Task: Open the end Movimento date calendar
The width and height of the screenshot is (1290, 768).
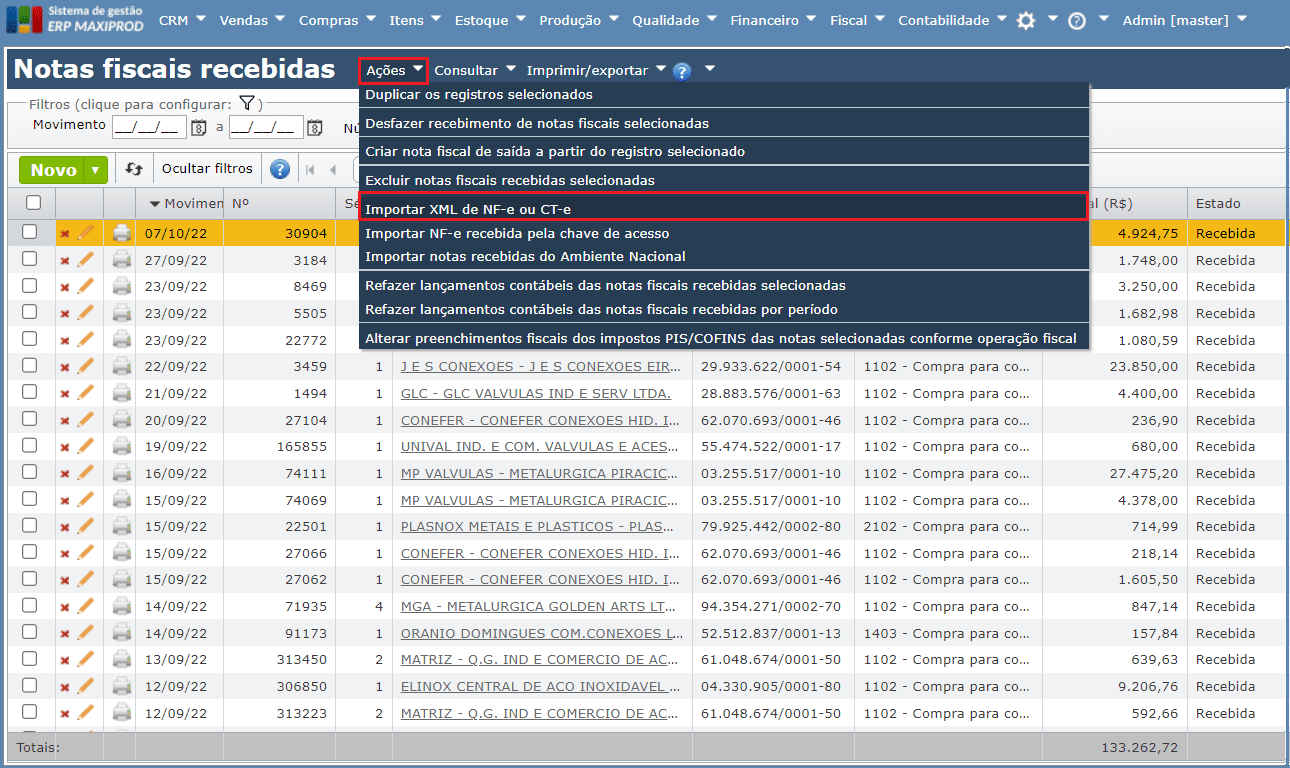Action: [315, 127]
